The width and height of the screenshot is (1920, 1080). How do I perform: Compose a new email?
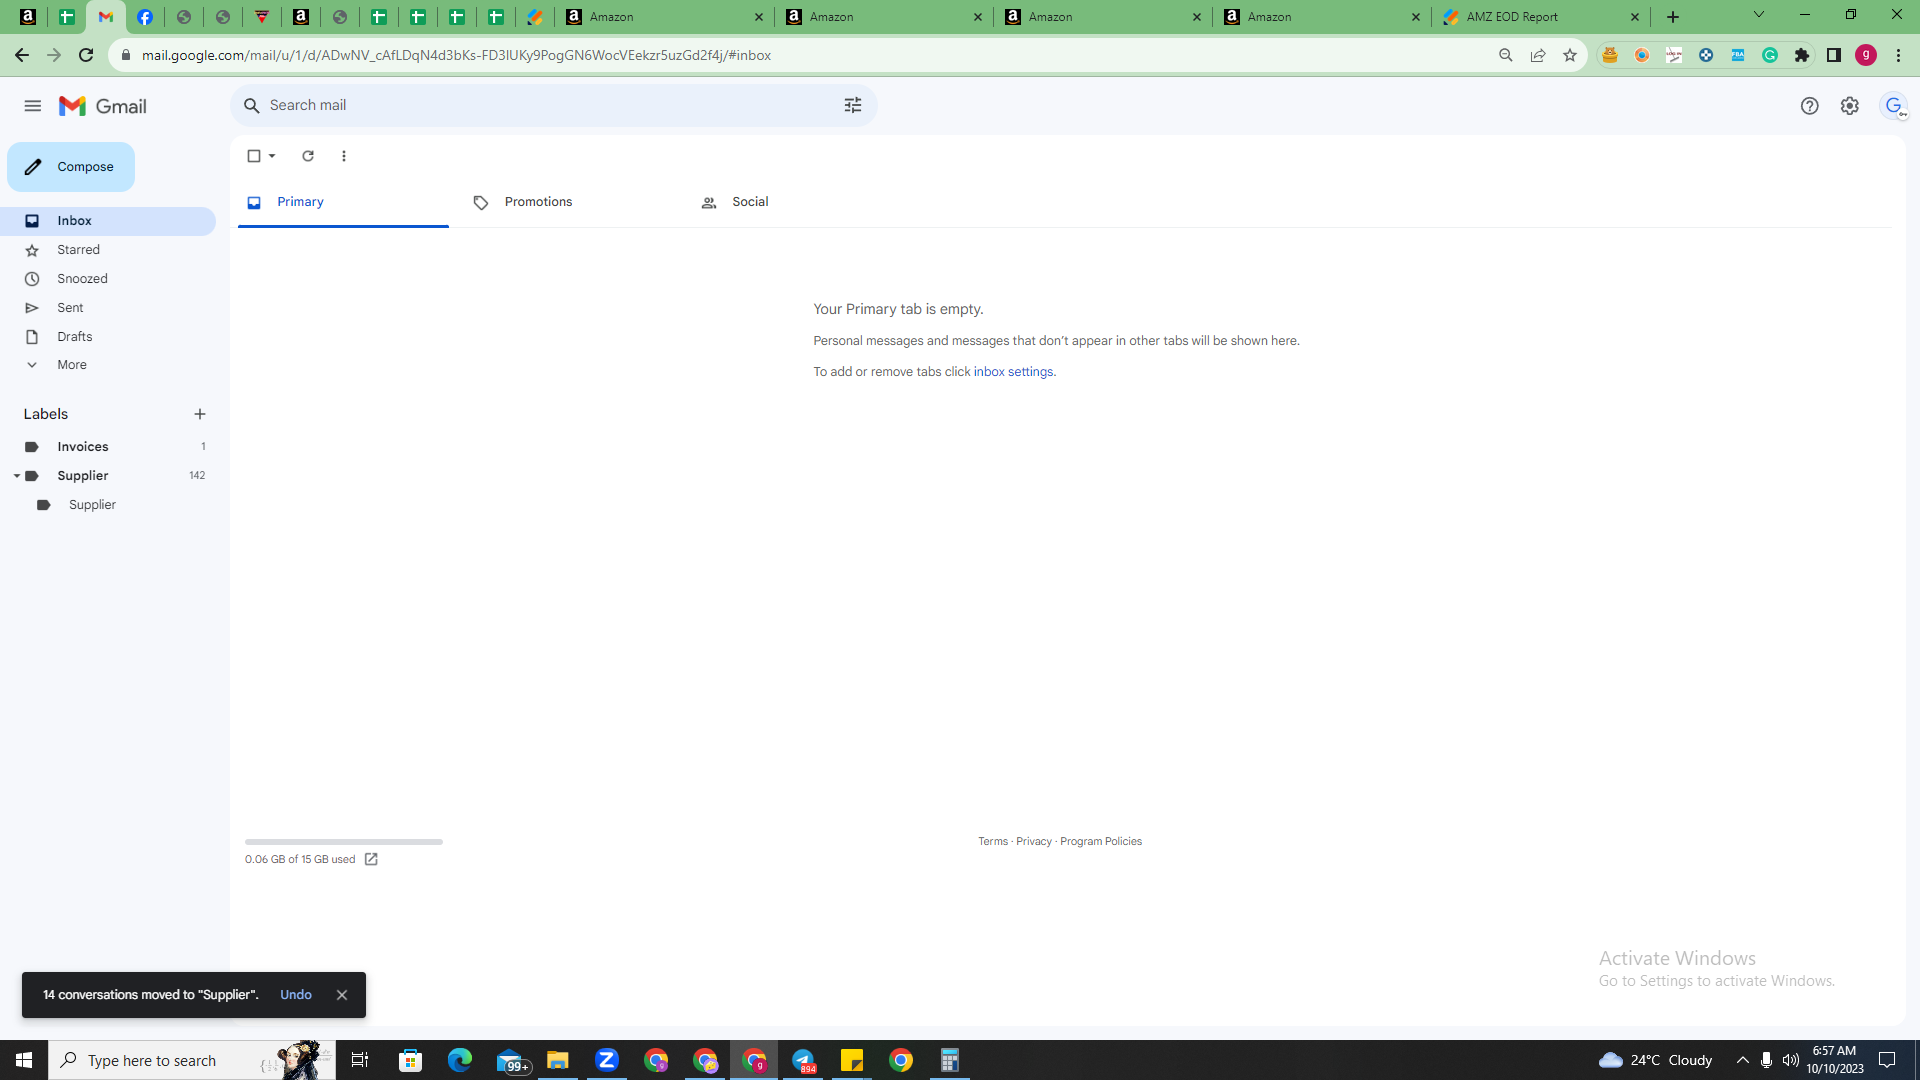coord(71,167)
